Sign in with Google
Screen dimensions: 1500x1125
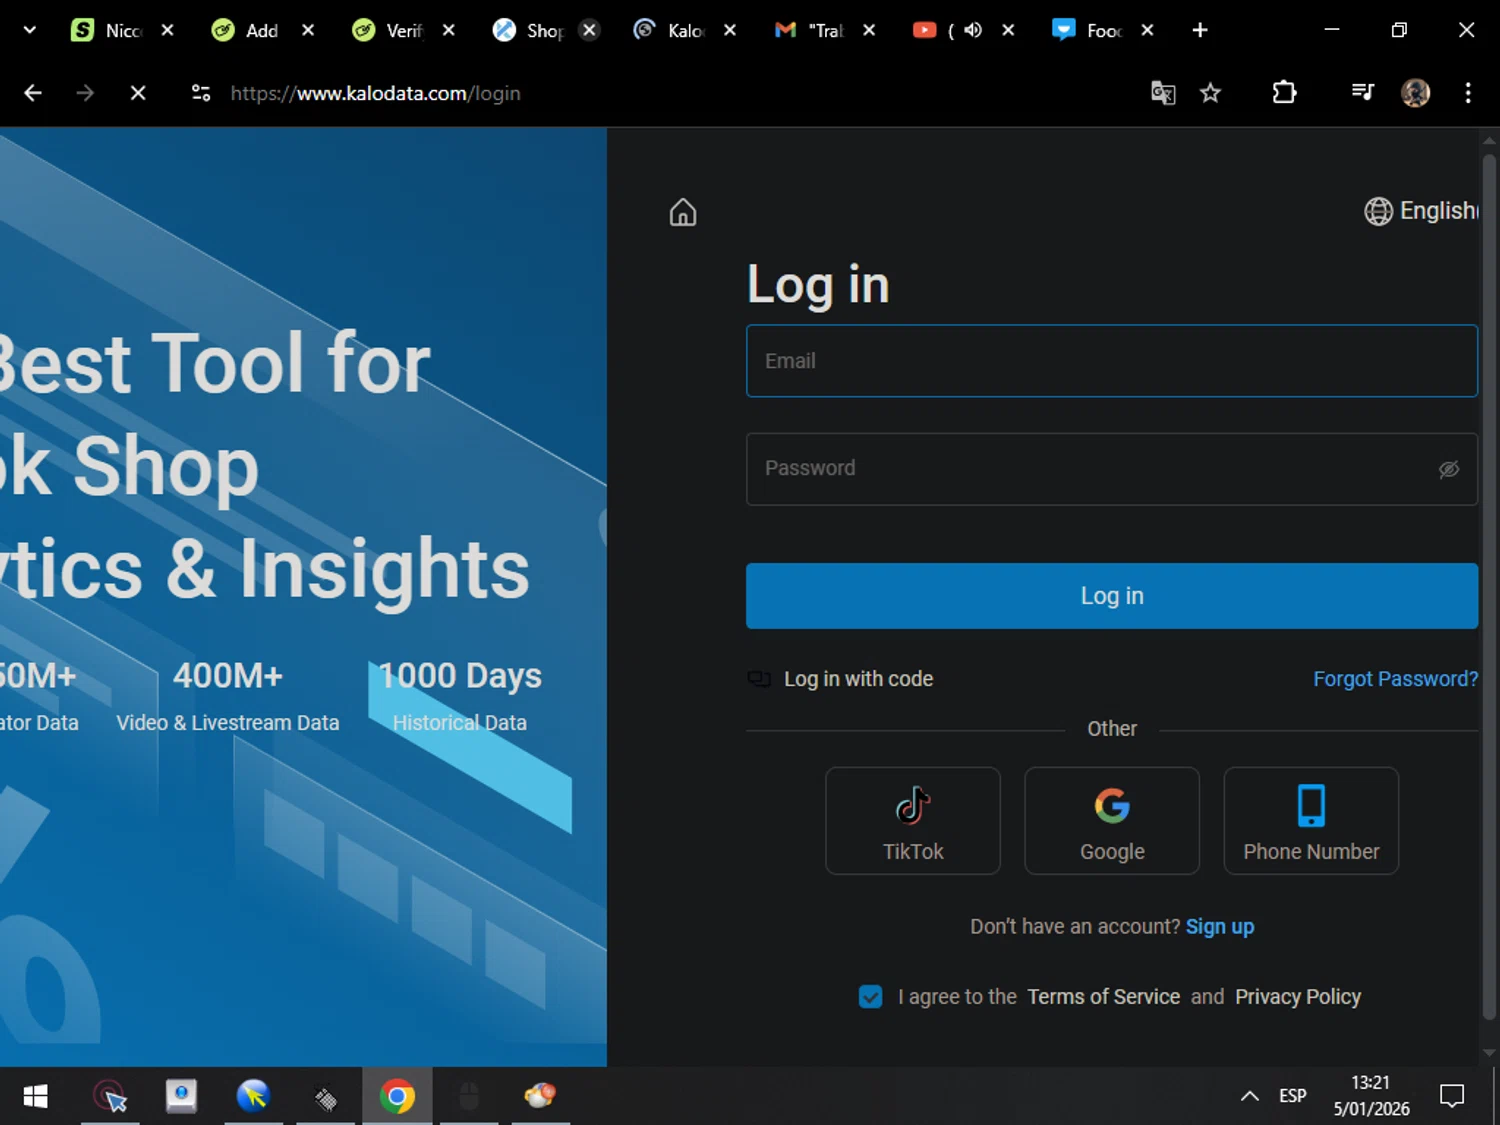[x=1111, y=821]
